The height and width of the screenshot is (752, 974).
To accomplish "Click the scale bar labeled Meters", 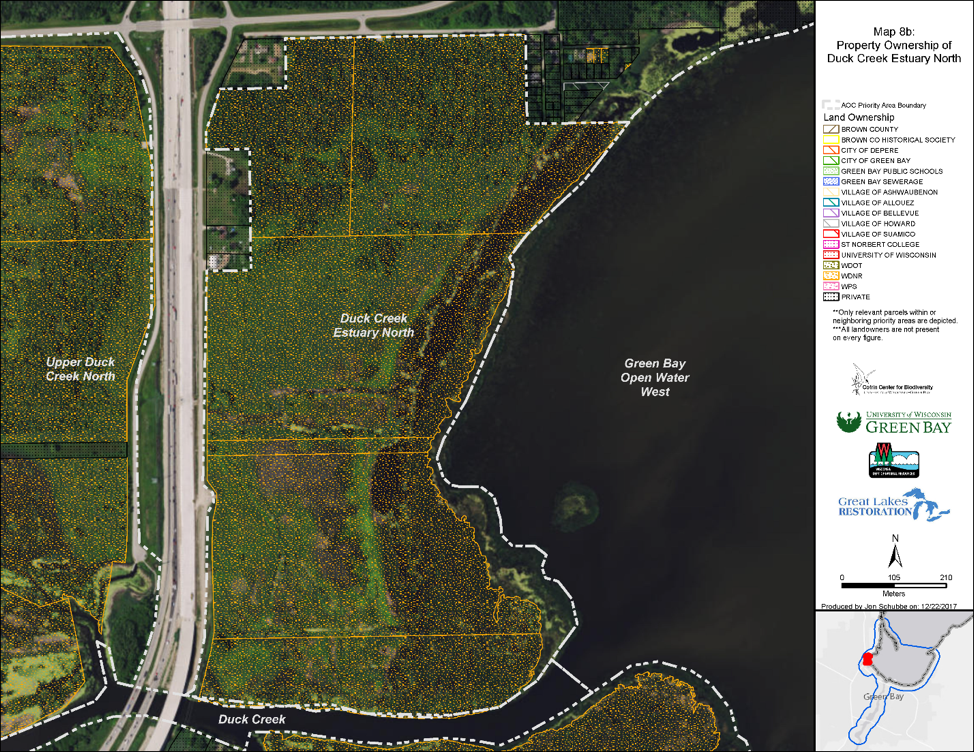I will click(892, 585).
